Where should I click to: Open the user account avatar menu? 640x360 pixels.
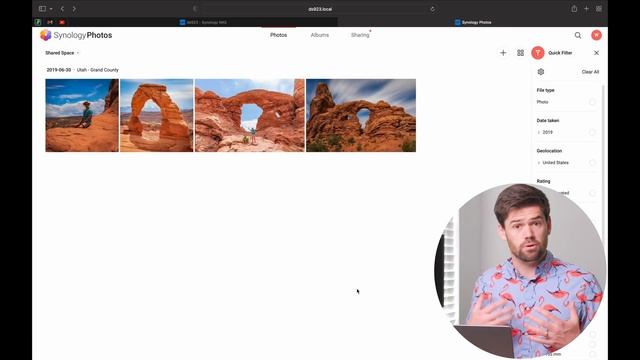(596, 35)
